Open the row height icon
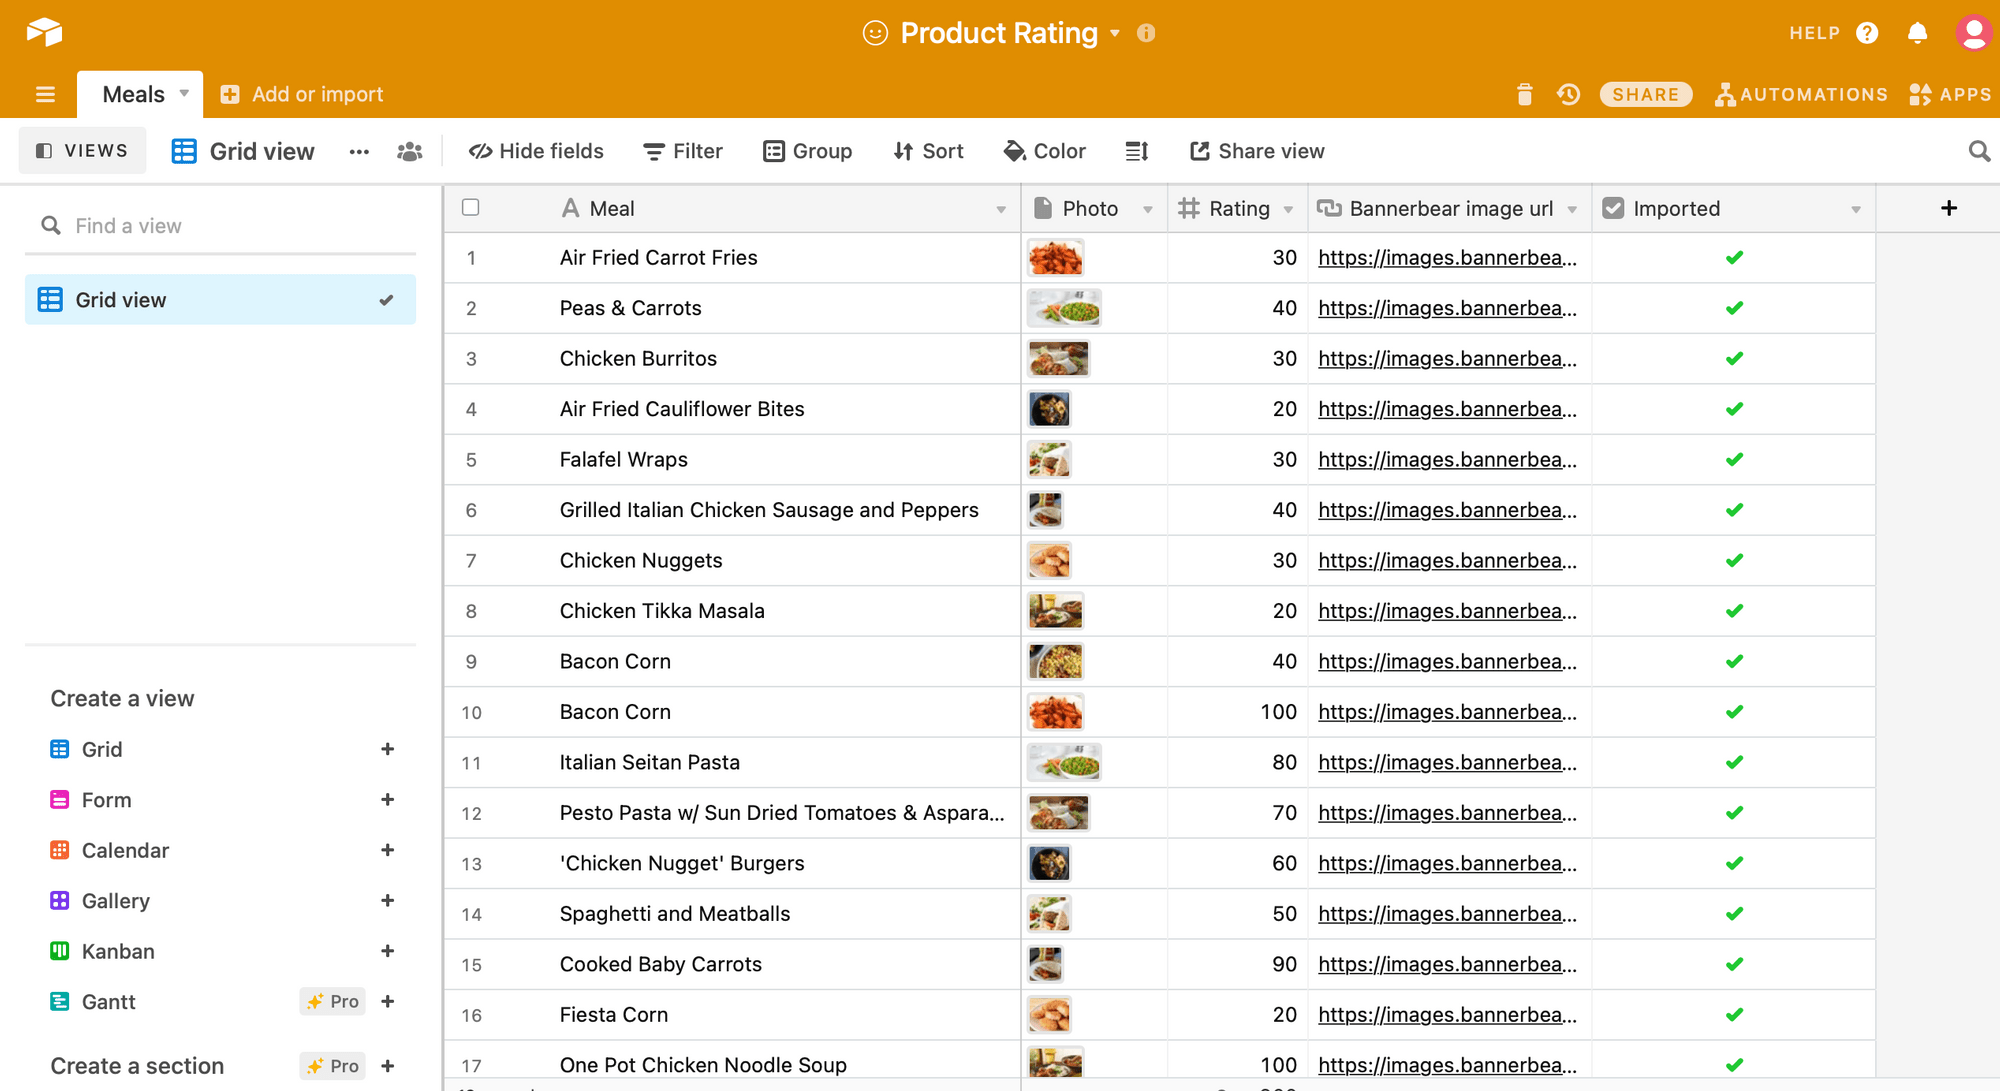The image size is (2000, 1091). coord(1136,151)
